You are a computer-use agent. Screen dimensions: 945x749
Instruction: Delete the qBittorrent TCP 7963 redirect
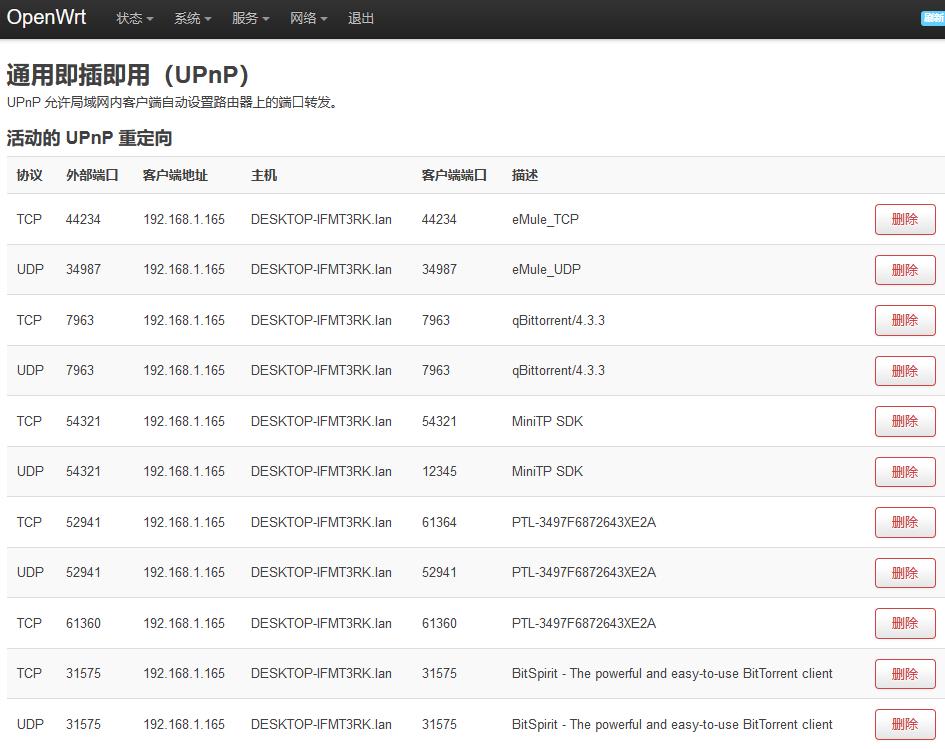[904, 321]
